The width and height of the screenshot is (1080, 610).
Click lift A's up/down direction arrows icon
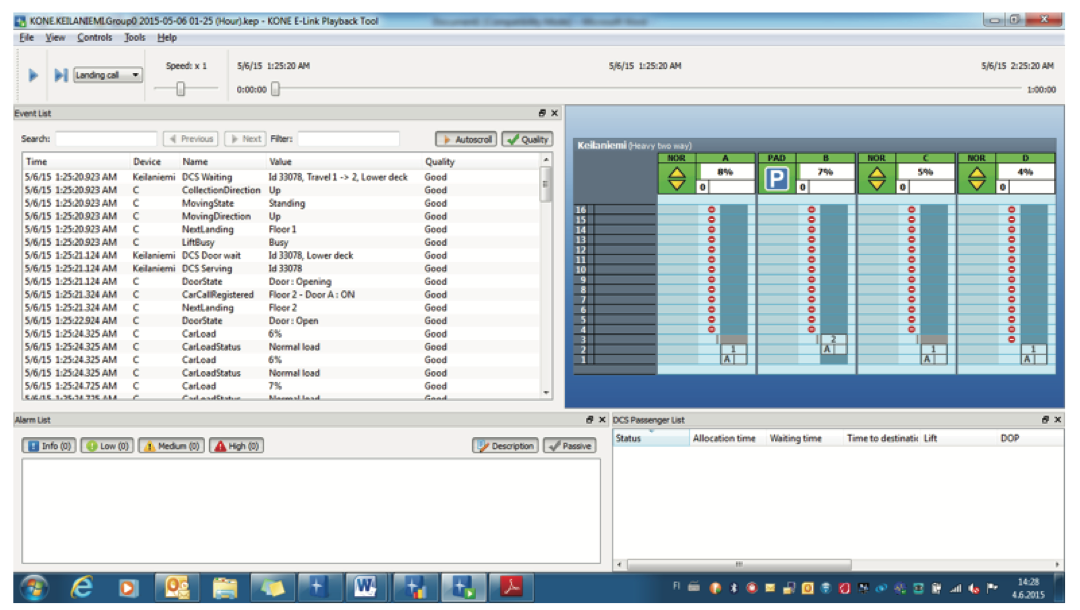(x=677, y=179)
